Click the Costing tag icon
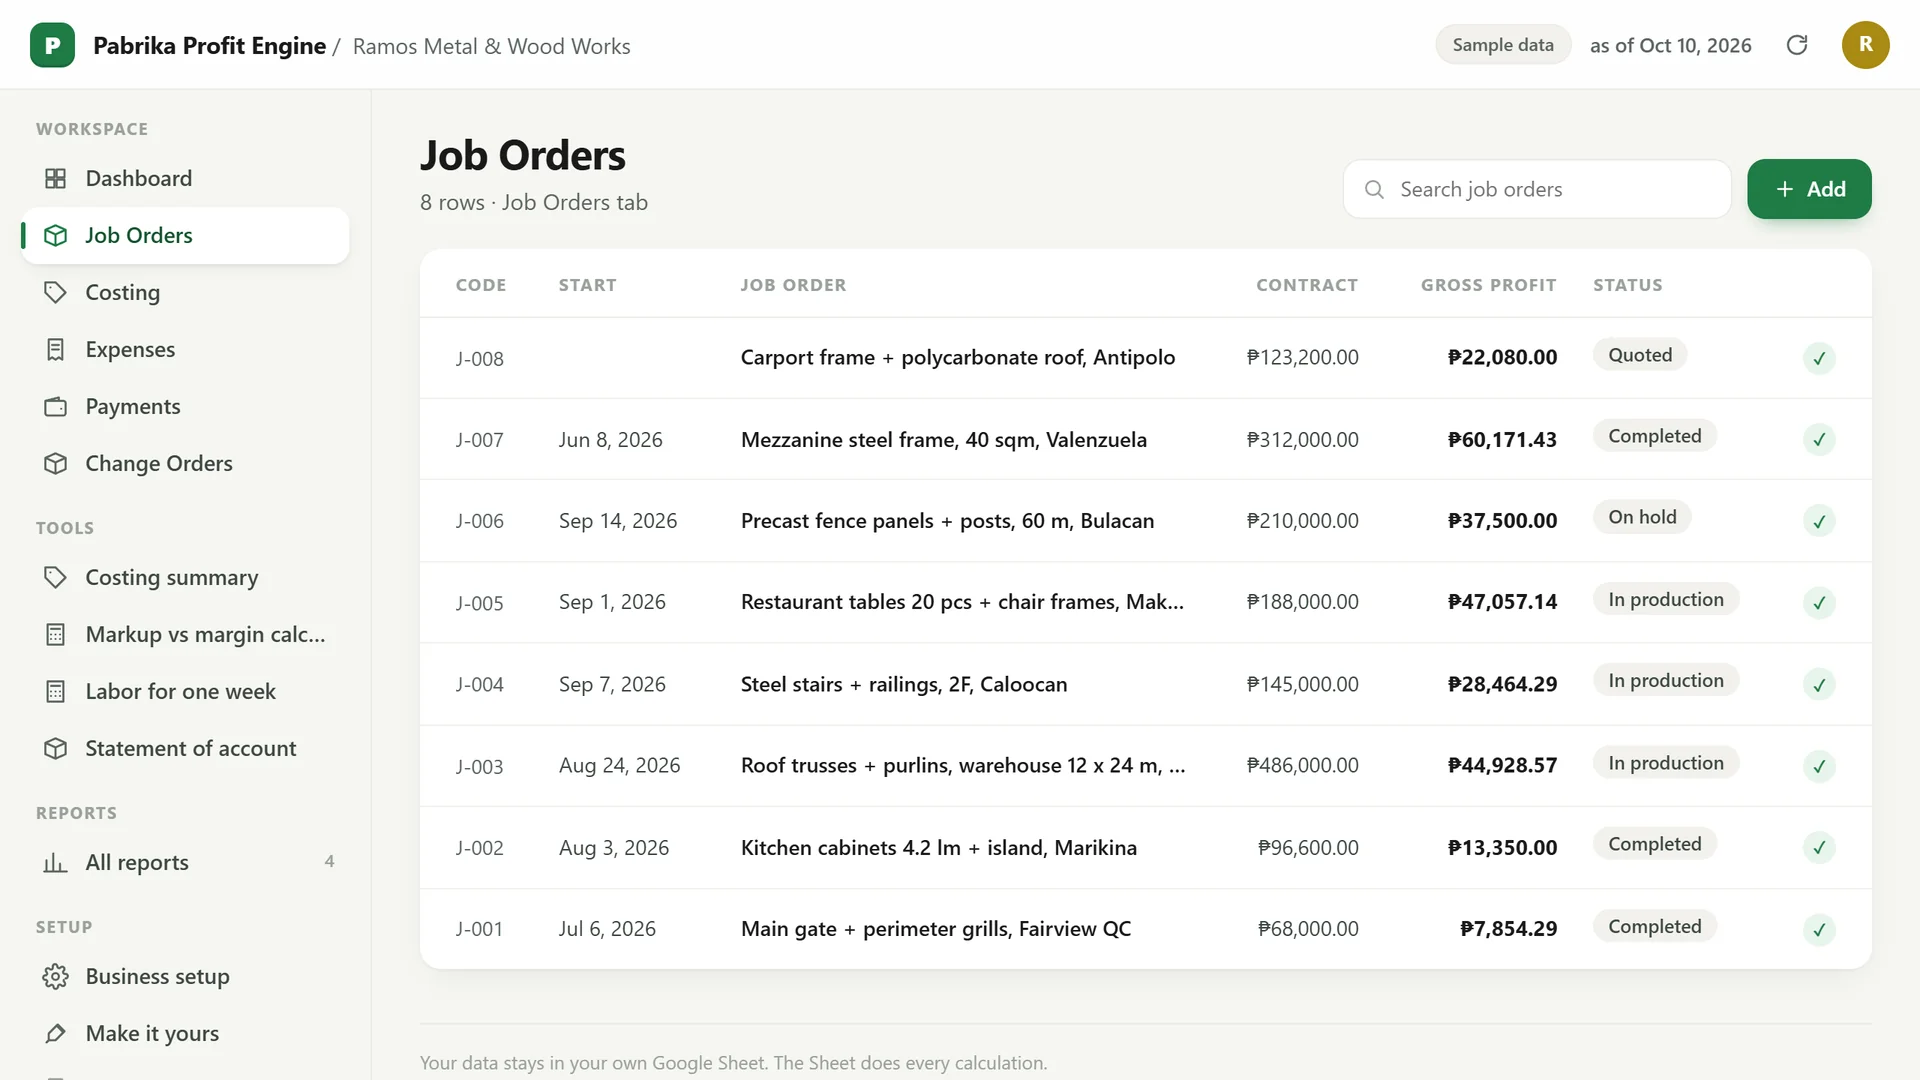Viewport: 1920px width, 1080px height. 56,292
